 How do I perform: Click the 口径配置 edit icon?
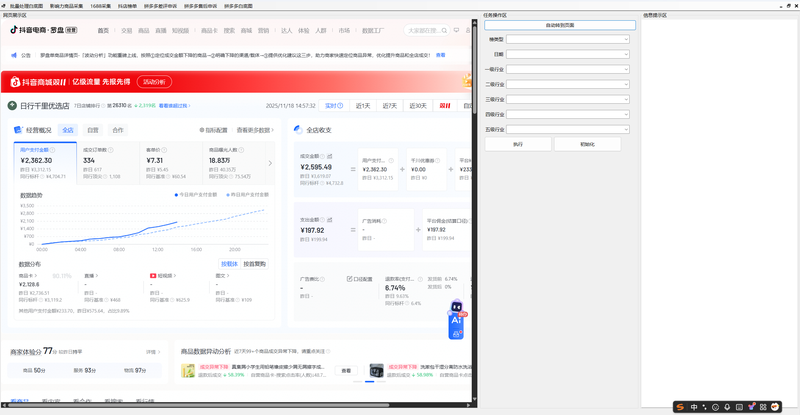coord(349,279)
